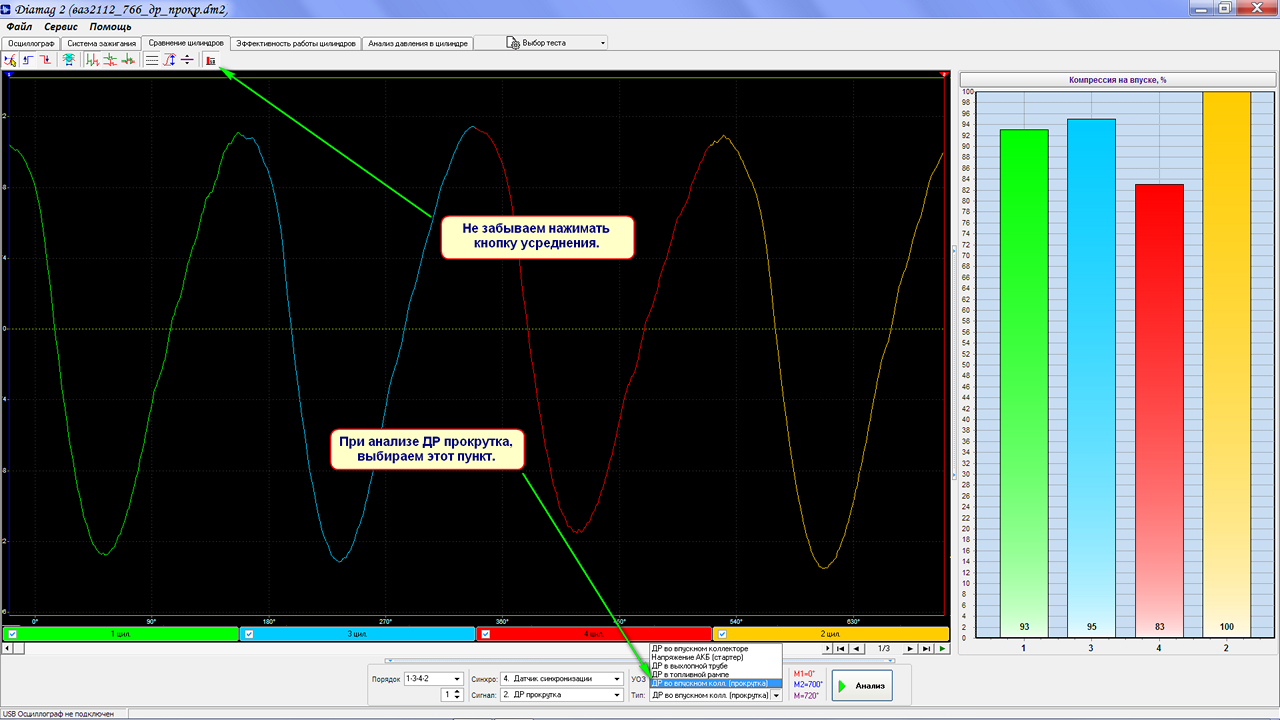Click the yellow 2 цил. label bar
1280x720 pixels.
[x=831, y=634]
